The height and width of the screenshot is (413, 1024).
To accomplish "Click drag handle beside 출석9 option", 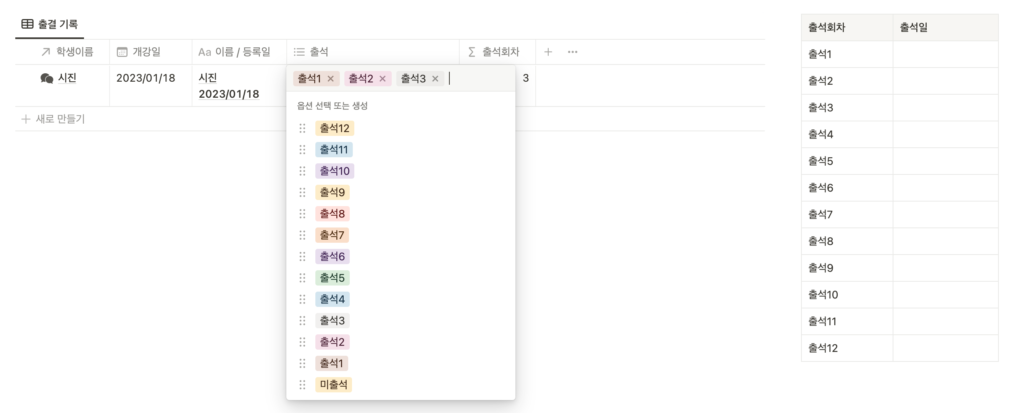I will (302, 192).
